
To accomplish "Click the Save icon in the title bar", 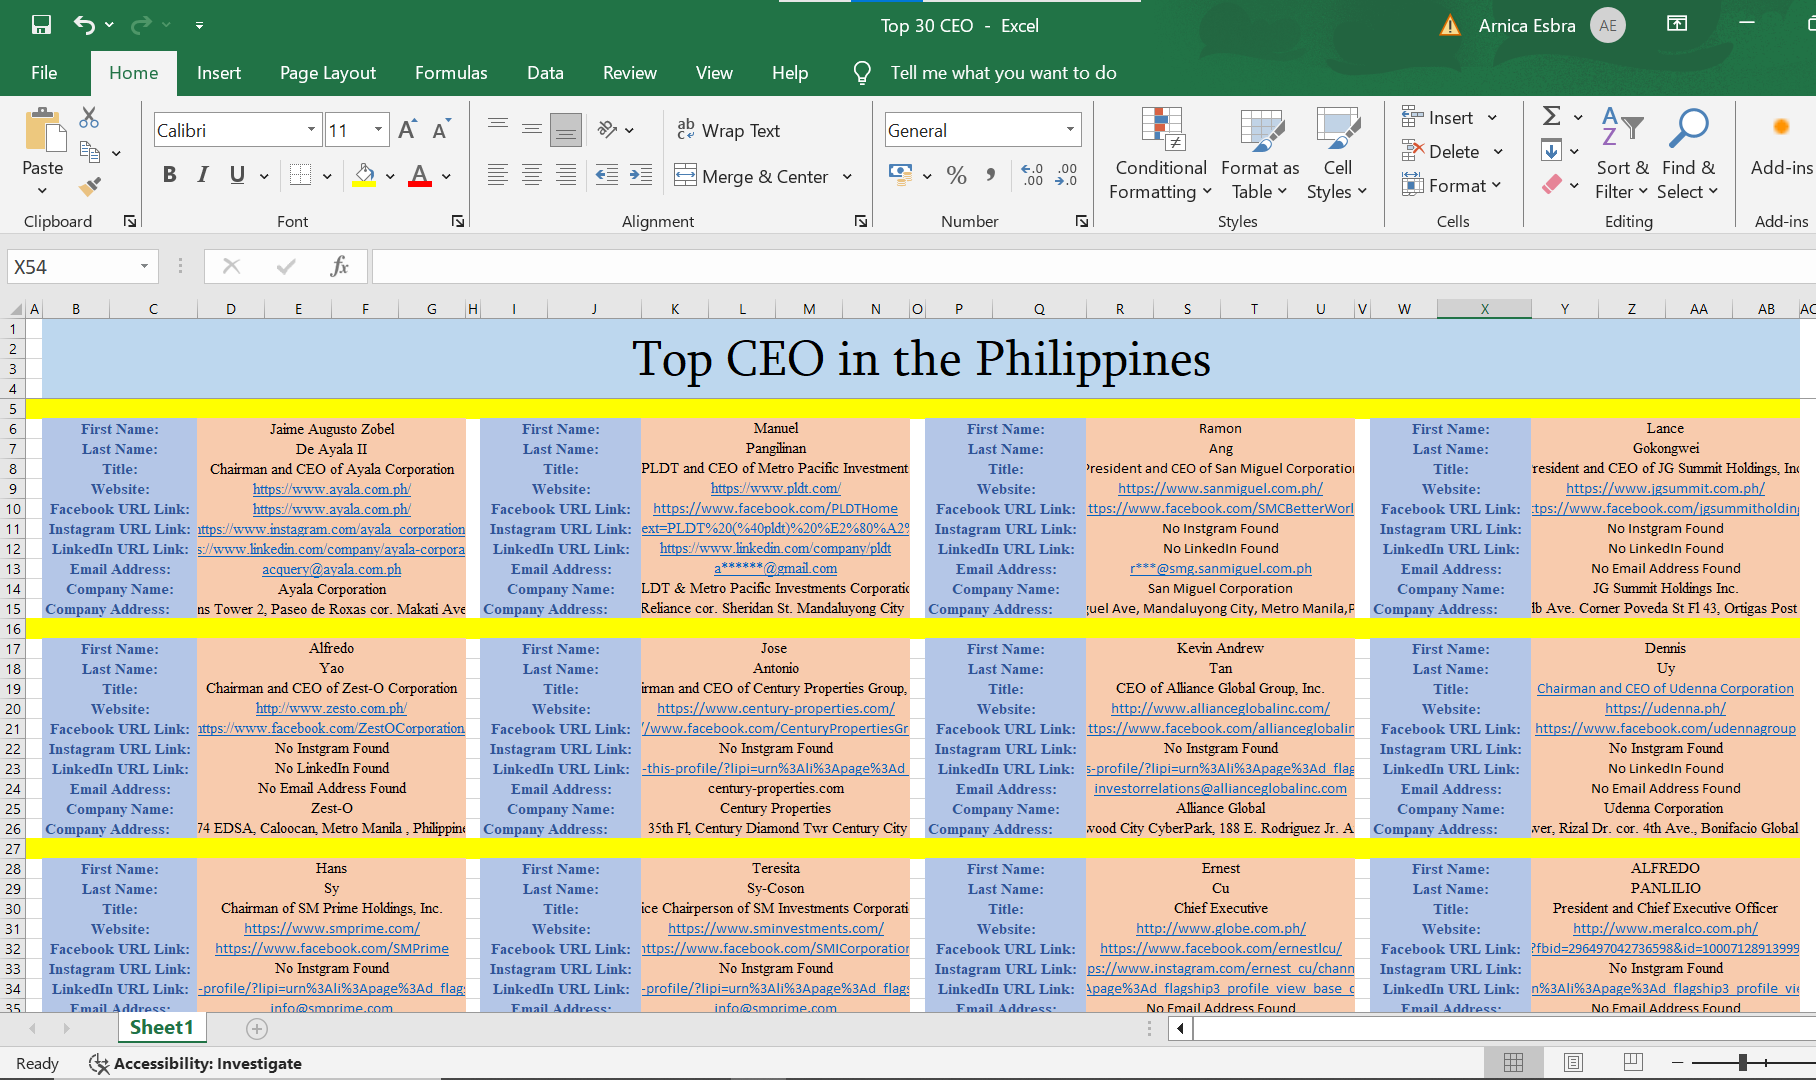I will [41, 25].
